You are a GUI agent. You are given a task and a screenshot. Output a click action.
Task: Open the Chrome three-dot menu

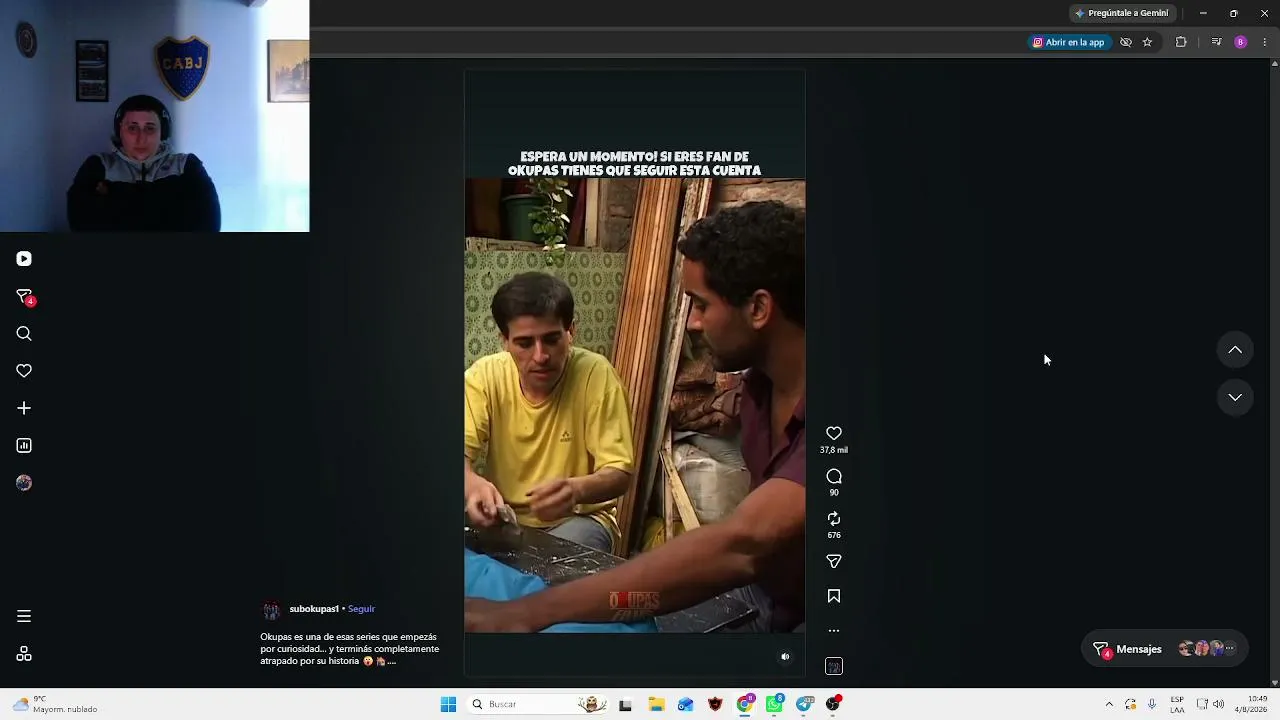[1265, 42]
